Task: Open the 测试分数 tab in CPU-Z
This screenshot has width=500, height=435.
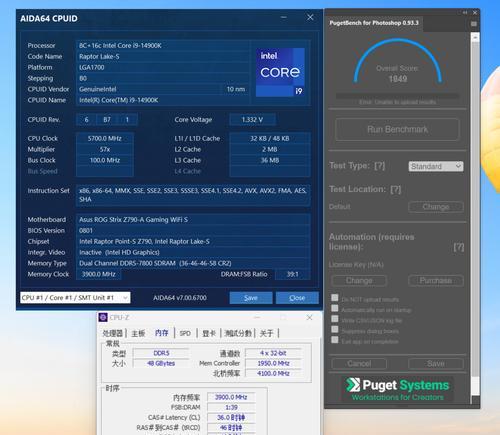Action: pyautogui.click(x=238, y=333)
